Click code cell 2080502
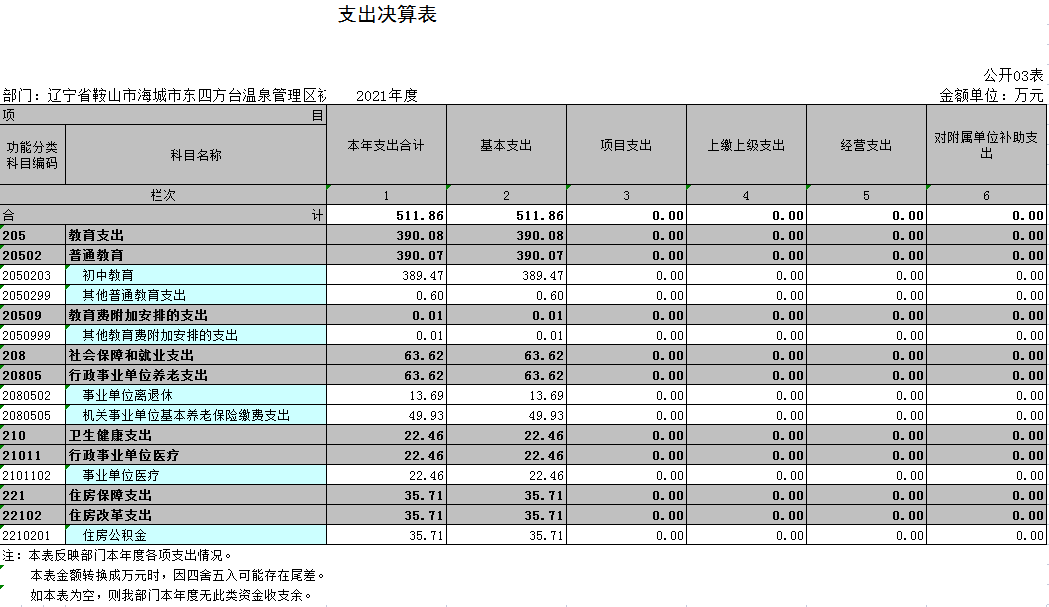The image size is (1049, 607). coord(32,396)
